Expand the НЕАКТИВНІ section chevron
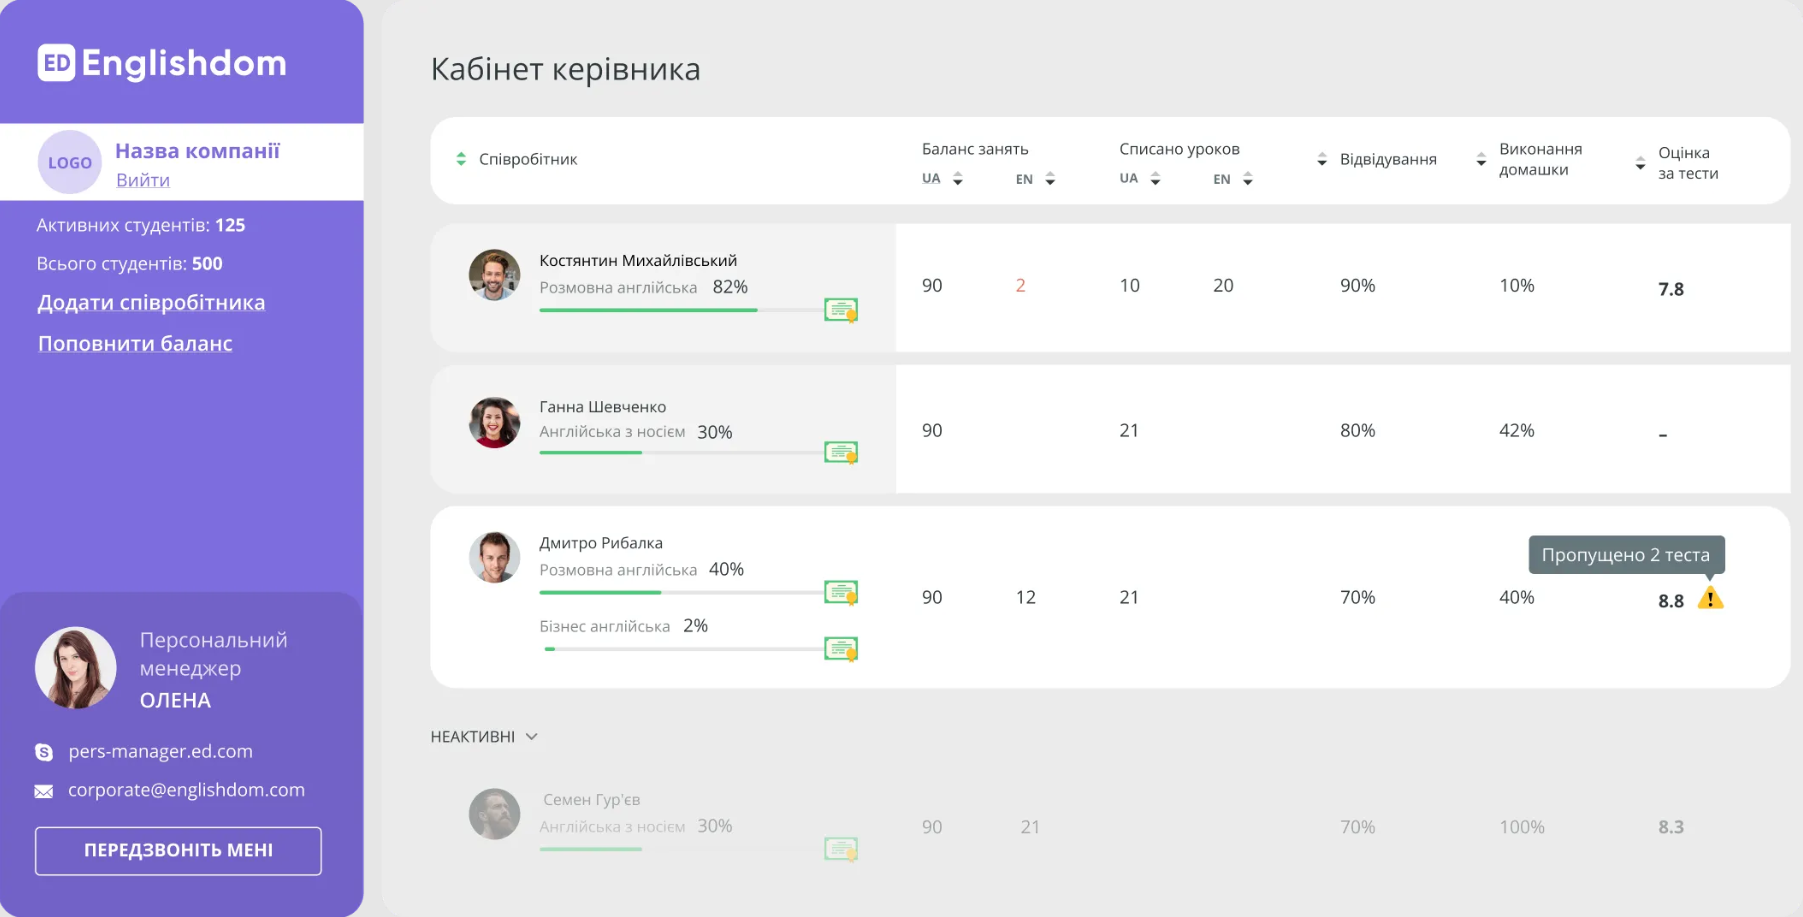 [x=532, y=737]
